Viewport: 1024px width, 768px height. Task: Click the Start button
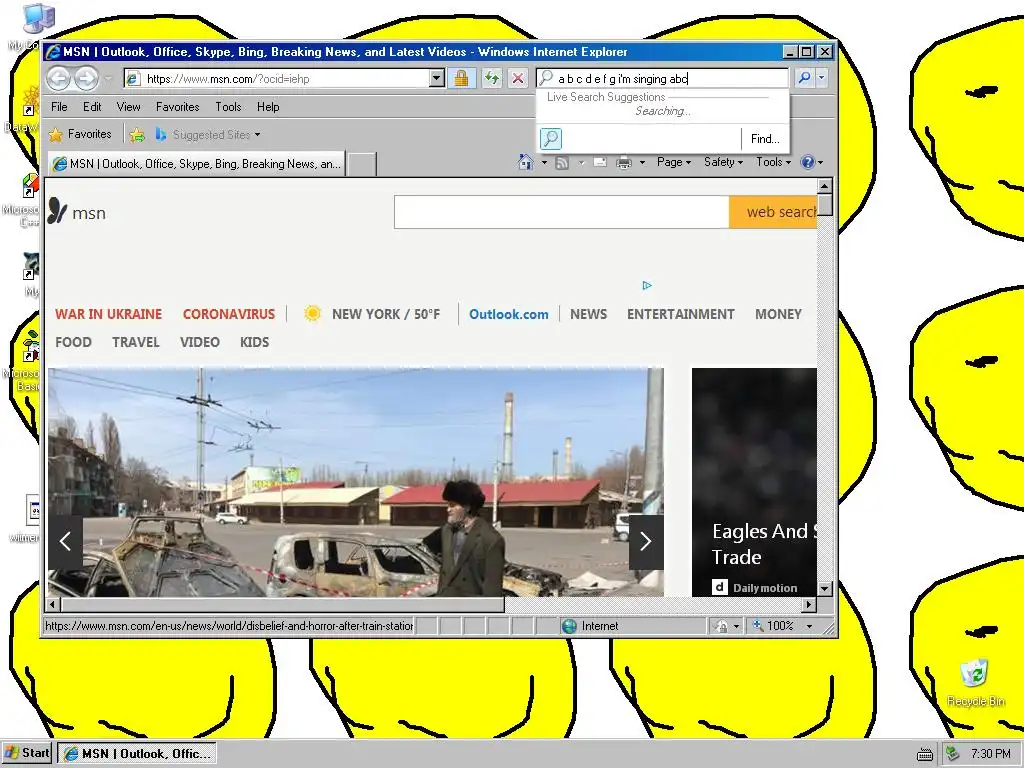point(27,754)
